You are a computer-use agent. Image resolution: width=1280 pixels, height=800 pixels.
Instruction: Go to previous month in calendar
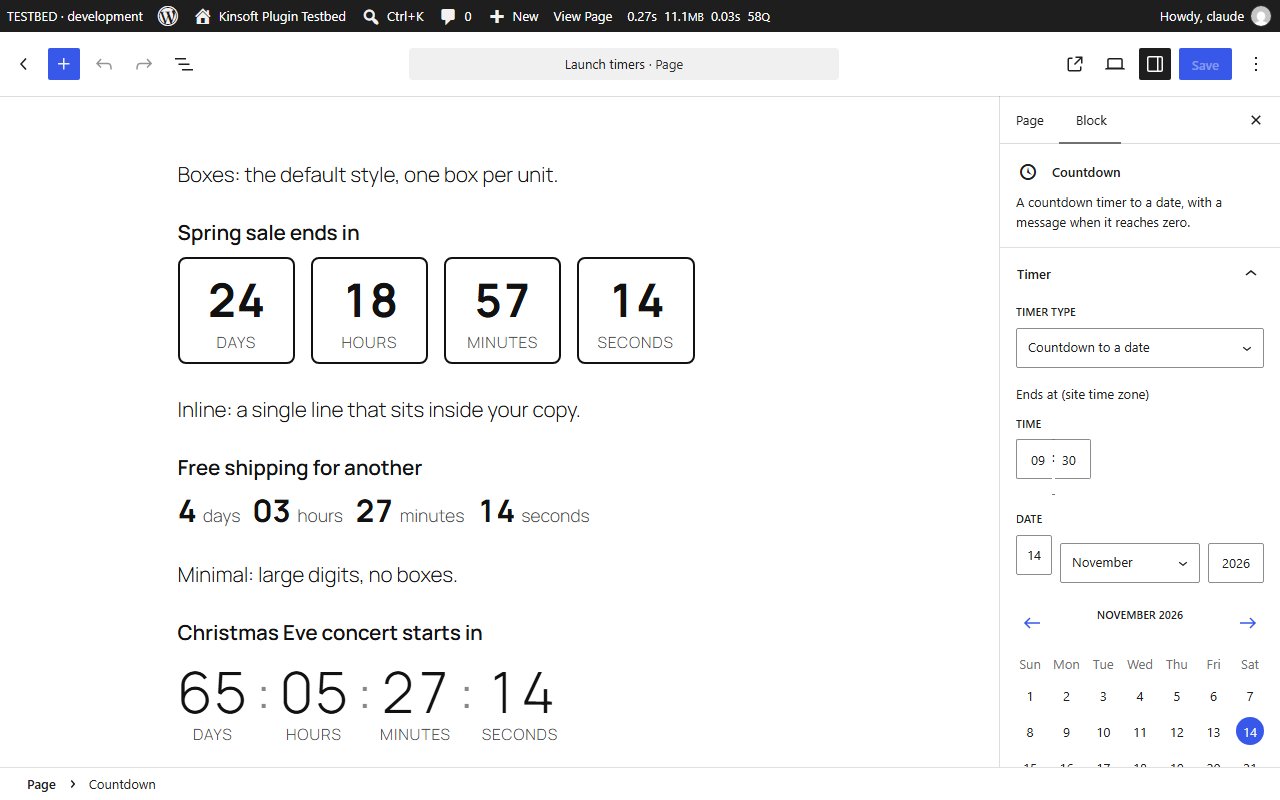coord(1032,623)
